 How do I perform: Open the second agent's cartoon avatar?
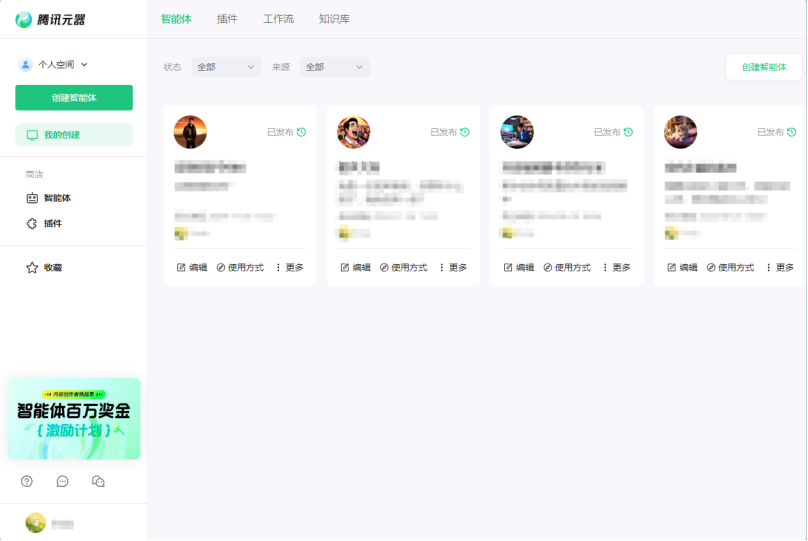pos(354,132)
